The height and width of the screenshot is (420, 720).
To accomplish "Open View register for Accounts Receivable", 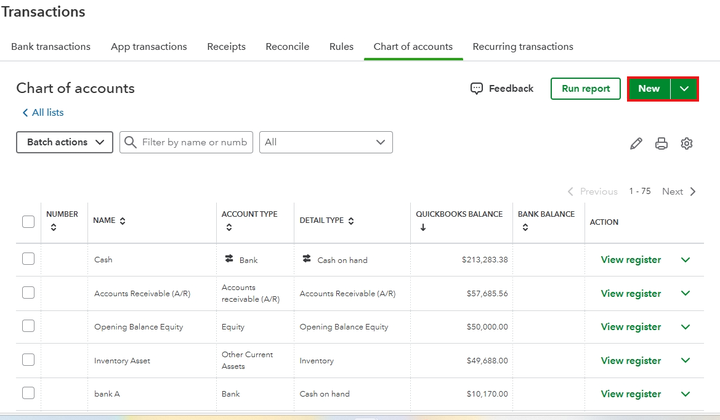I will tap(631, 293).
